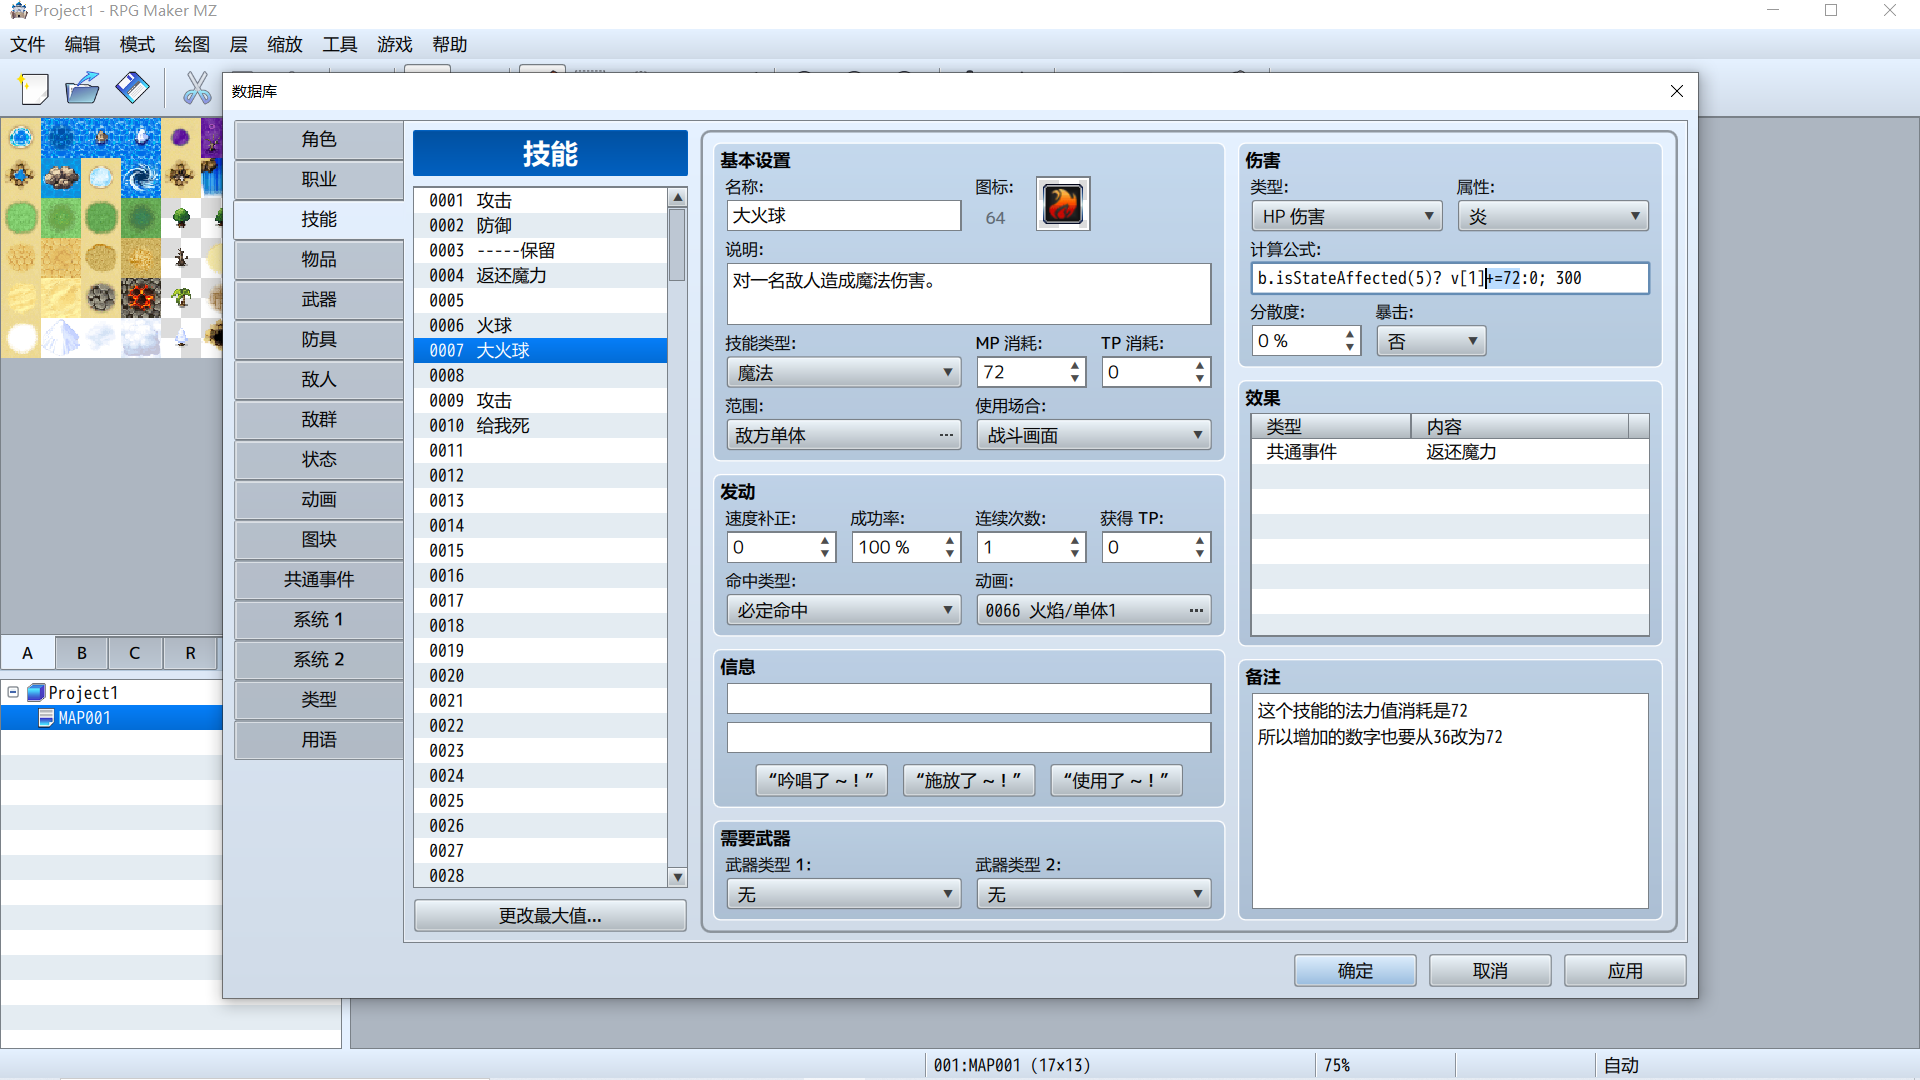
Task: Click the Cut scissors toolbar icon
Action: pyautogui.click(x=197, y=89)
